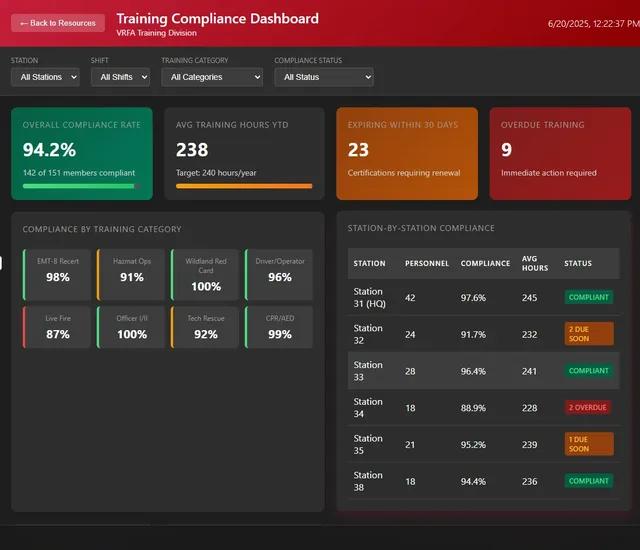Viewport: 640px width, 550px height.
Task: Click the 2 DUE SOON badge
Action: coord(589,334)
